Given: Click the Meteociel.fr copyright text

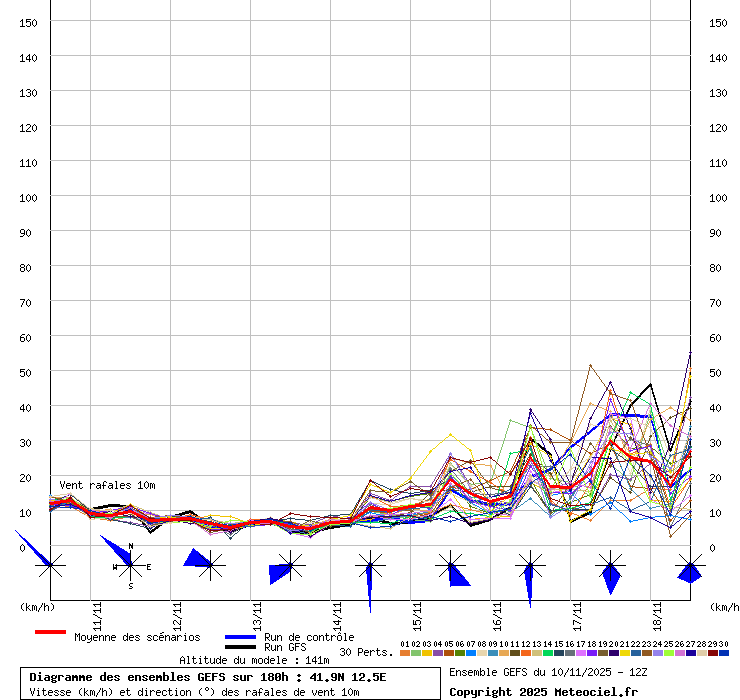Looking at the screenshot, I should 541,692.
